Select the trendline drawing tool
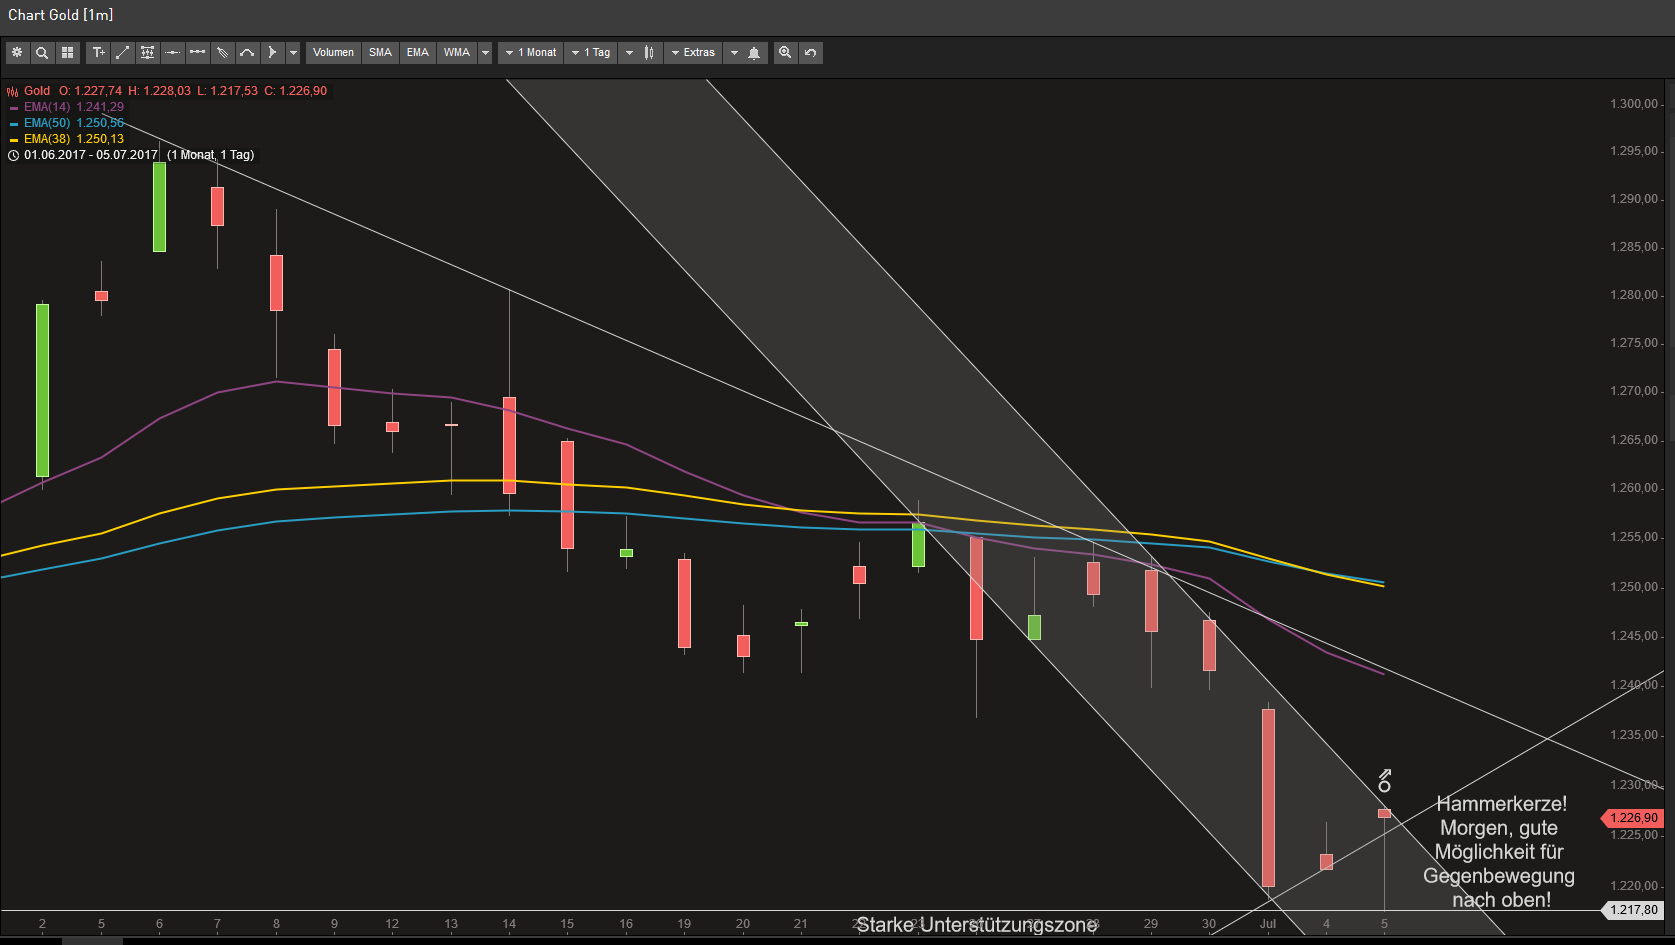This screenshot has width=1675, height=945. (123, 52)
